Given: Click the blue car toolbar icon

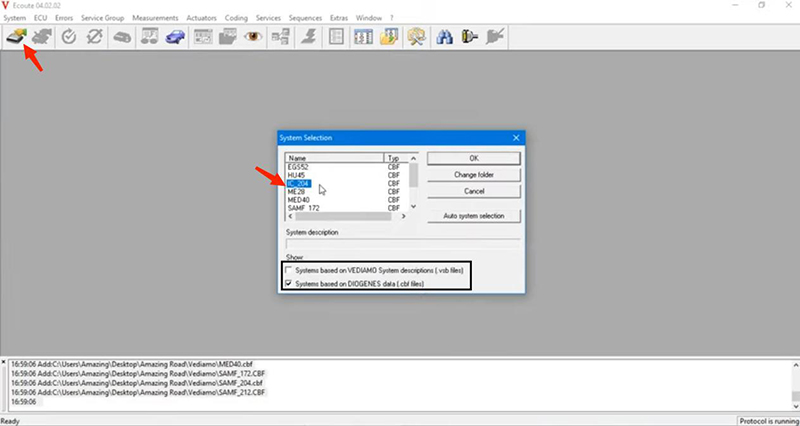Looking at the screenshot, I should point(175,37).
